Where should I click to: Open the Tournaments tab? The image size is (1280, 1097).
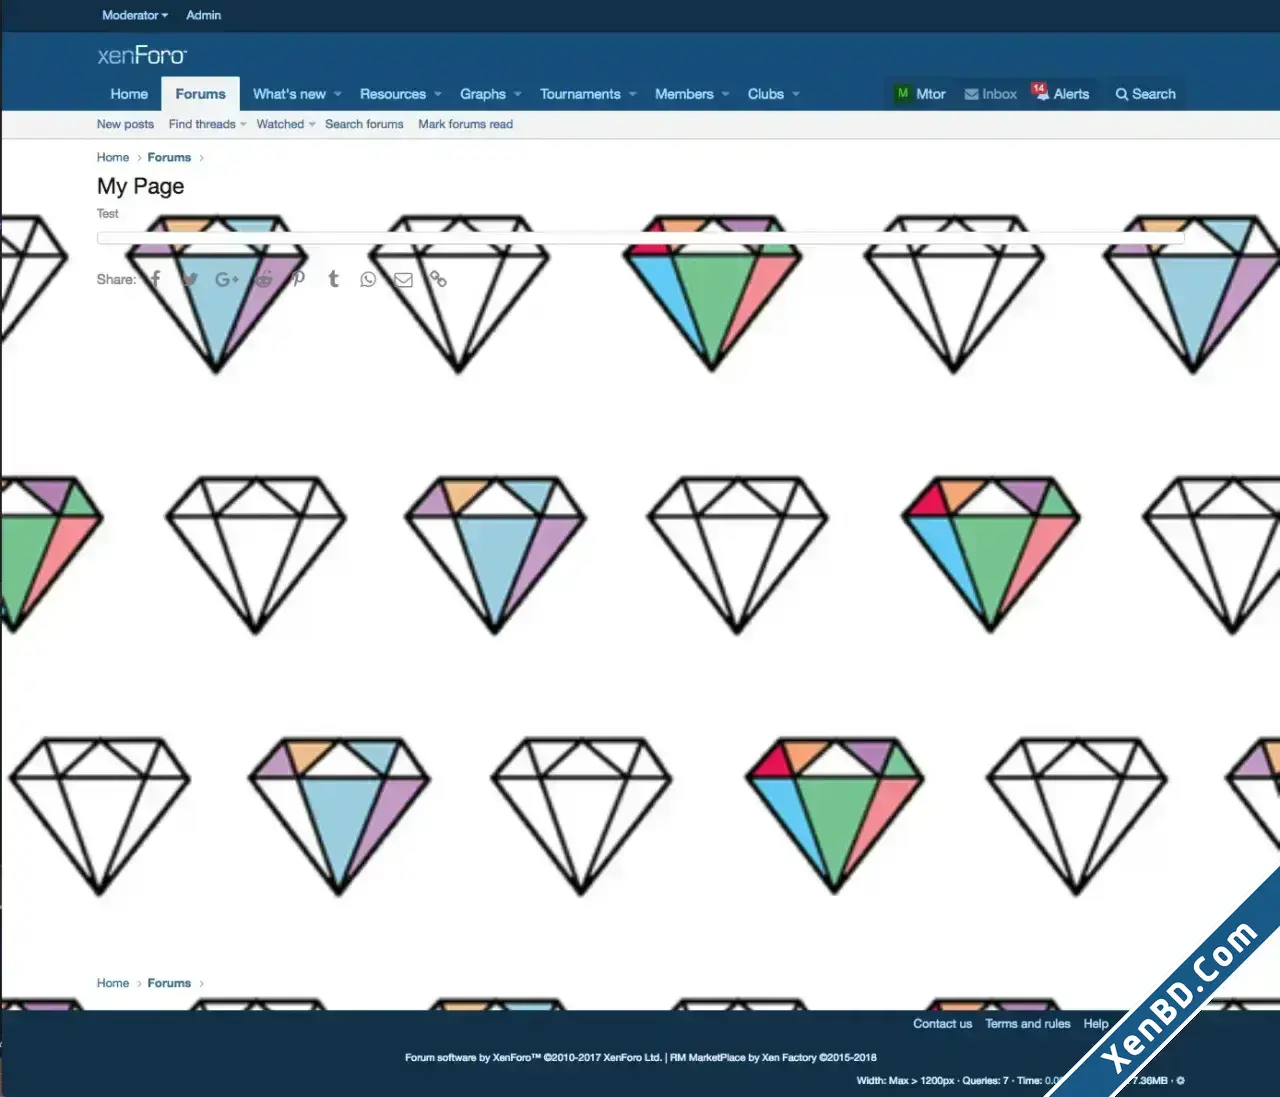pos(580,94)
